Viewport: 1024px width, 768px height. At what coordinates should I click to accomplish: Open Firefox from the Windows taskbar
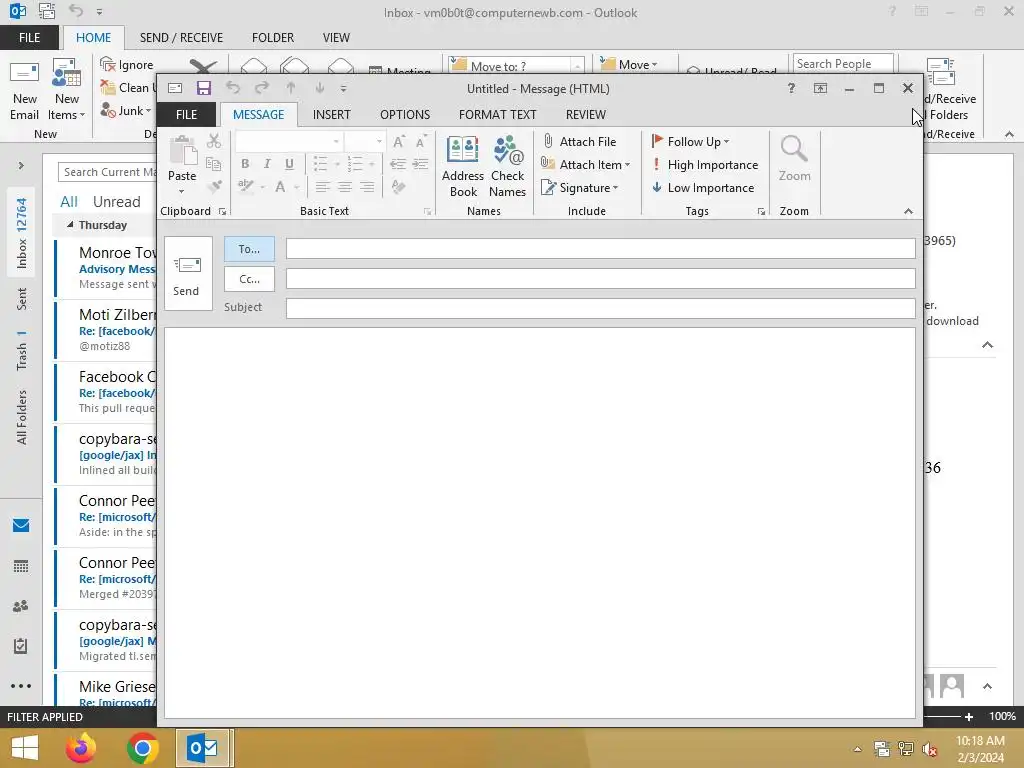81,748
